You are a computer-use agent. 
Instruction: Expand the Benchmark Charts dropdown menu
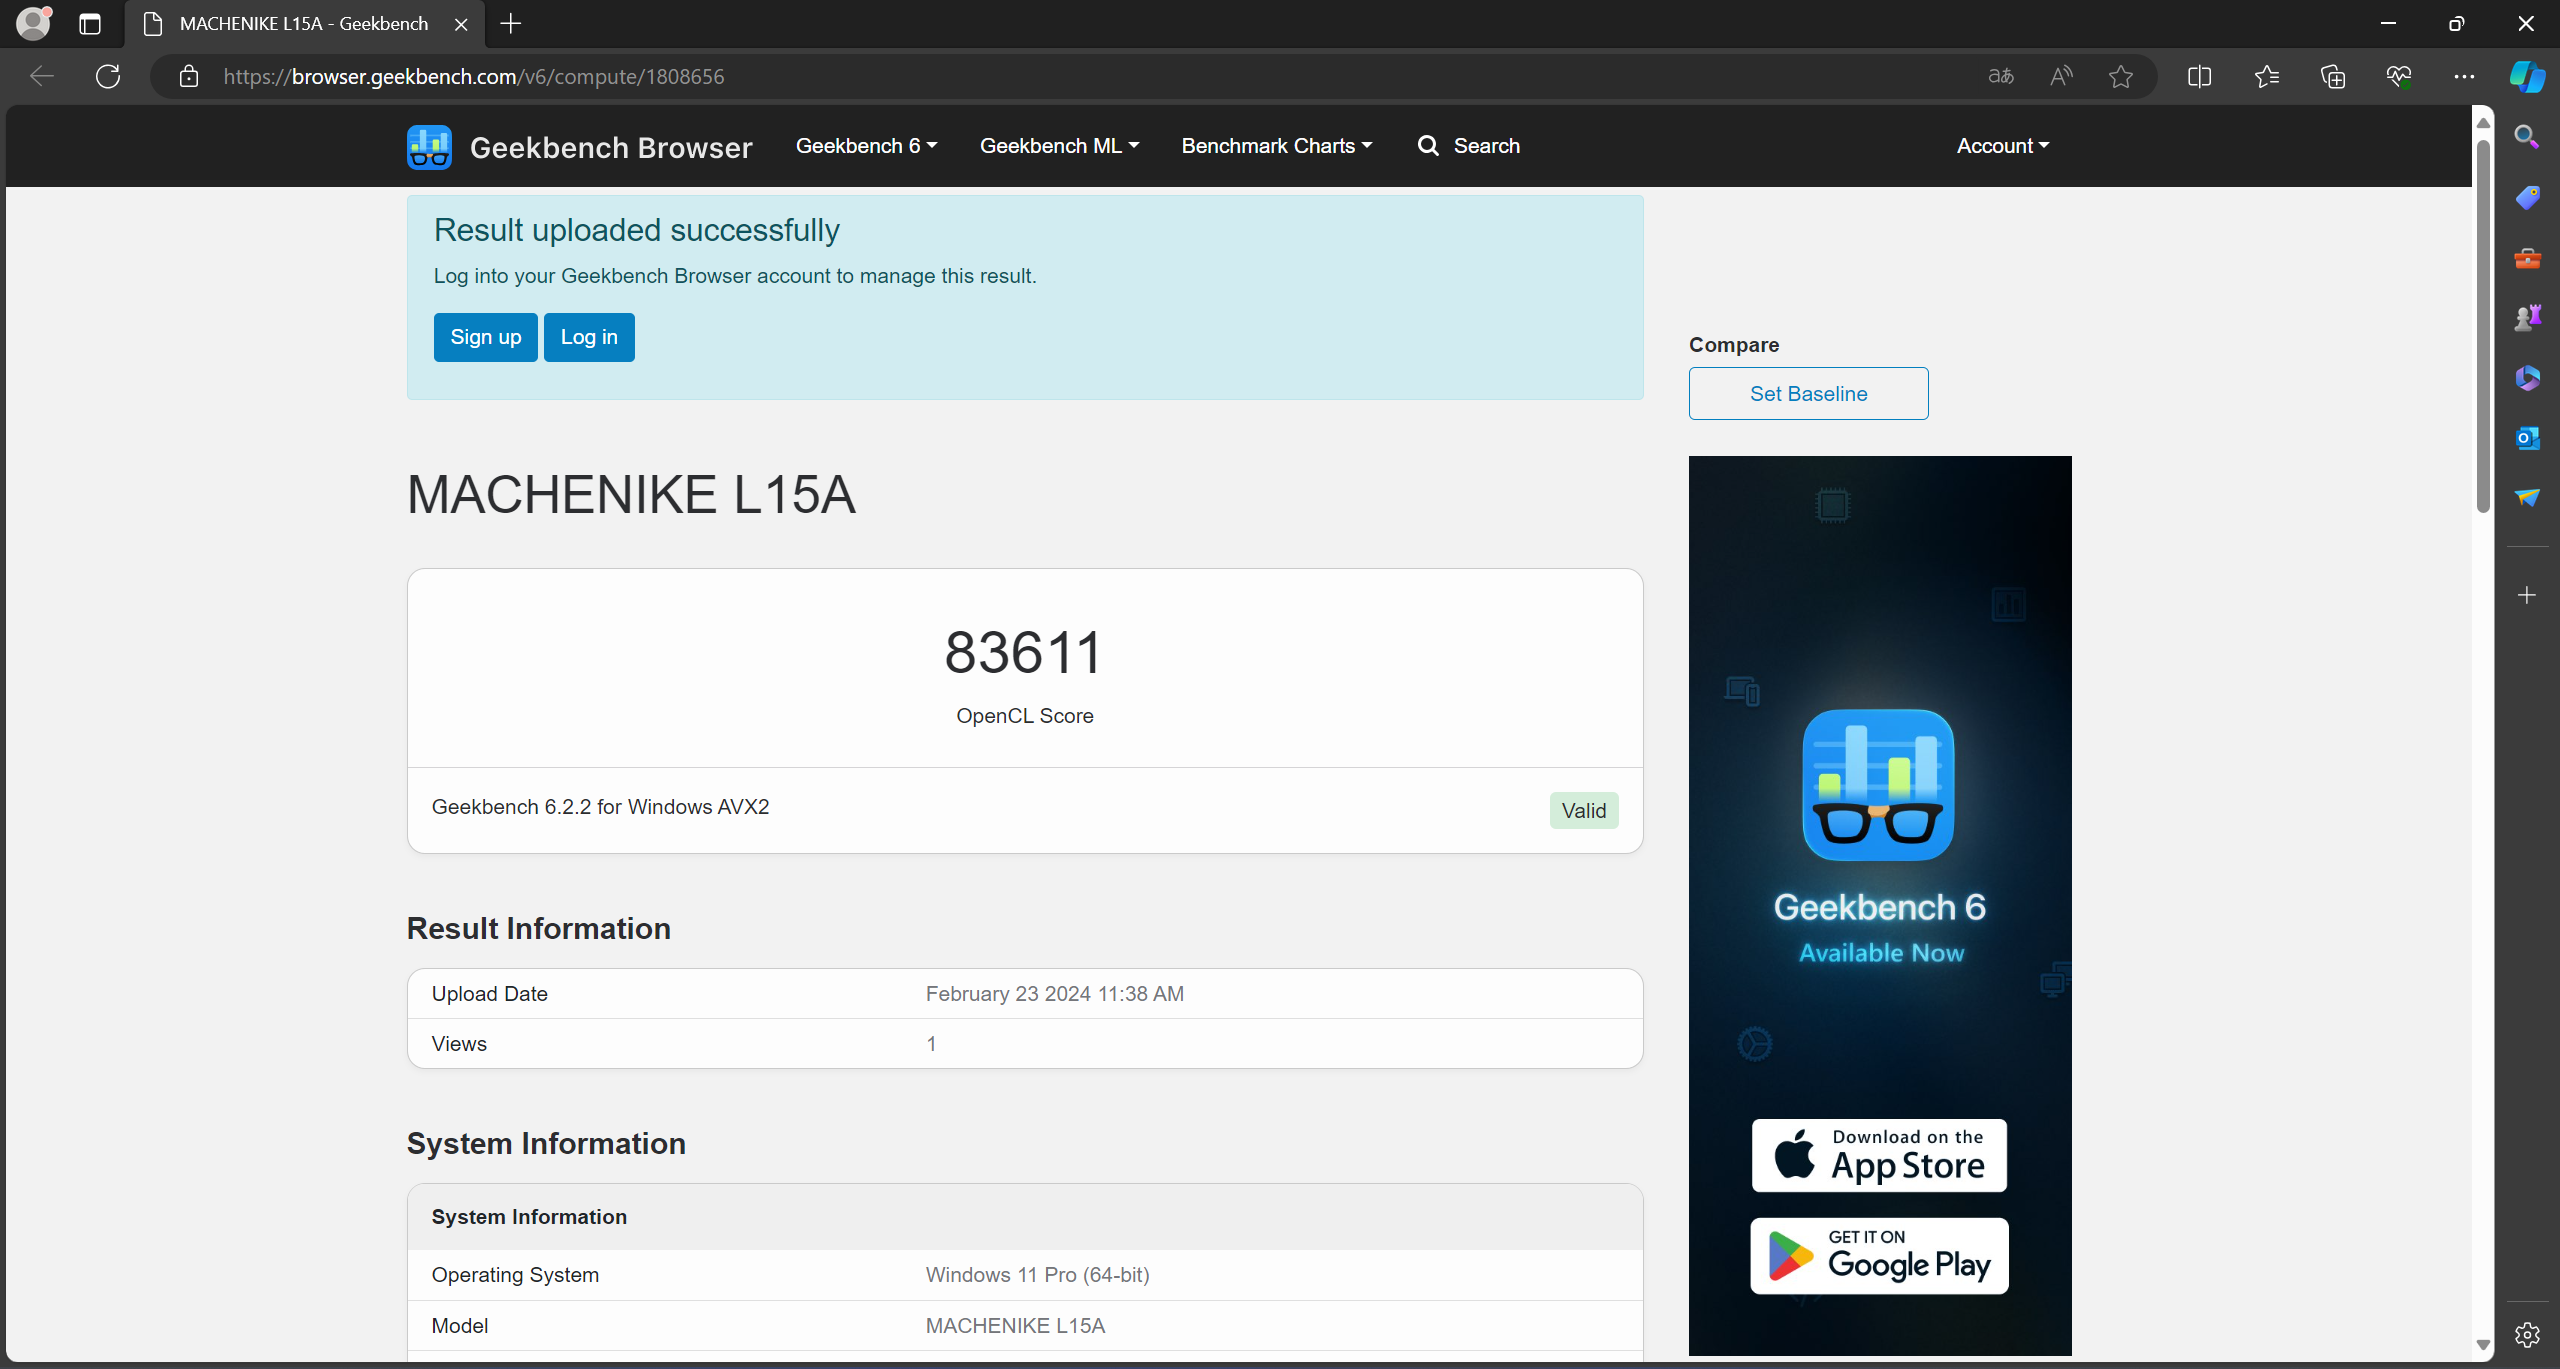[x=1277, y=146]
